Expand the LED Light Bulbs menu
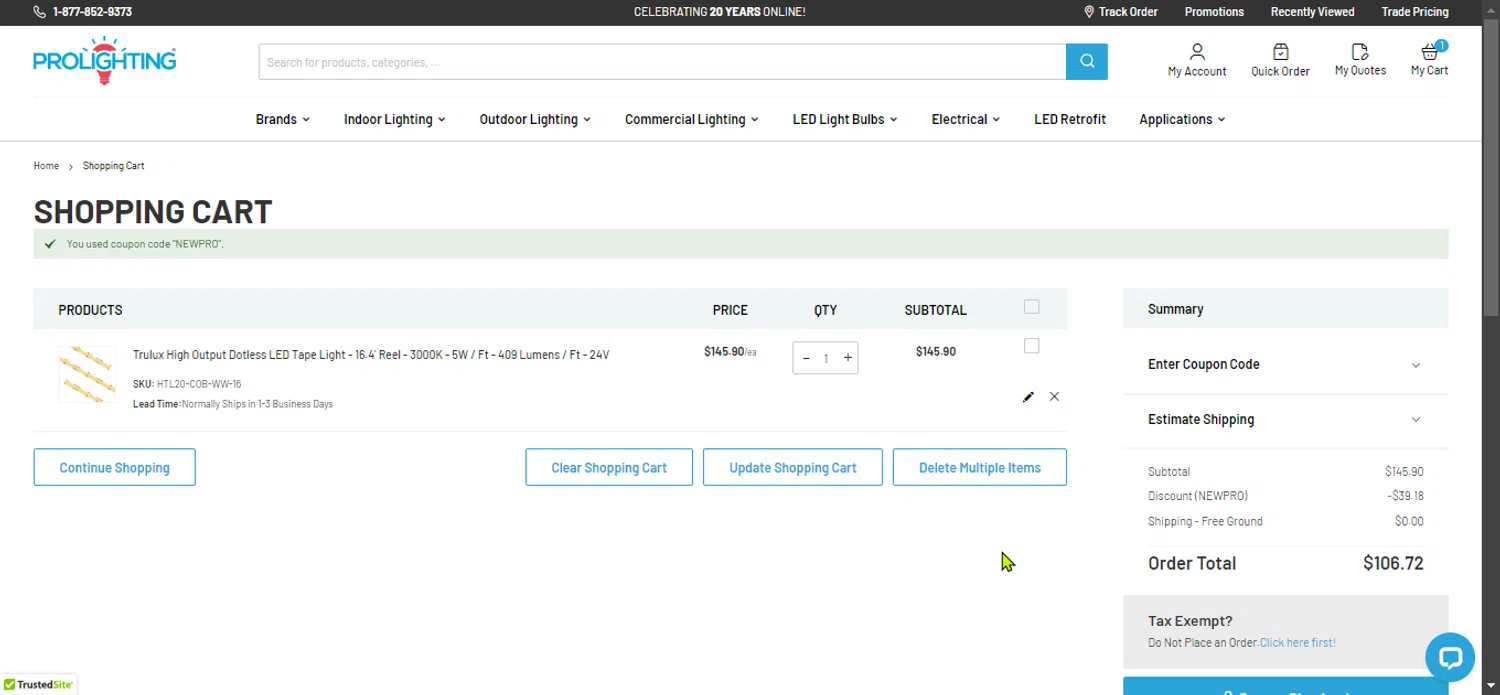The width and height of the screenshot is (1500, 695). 845,119
